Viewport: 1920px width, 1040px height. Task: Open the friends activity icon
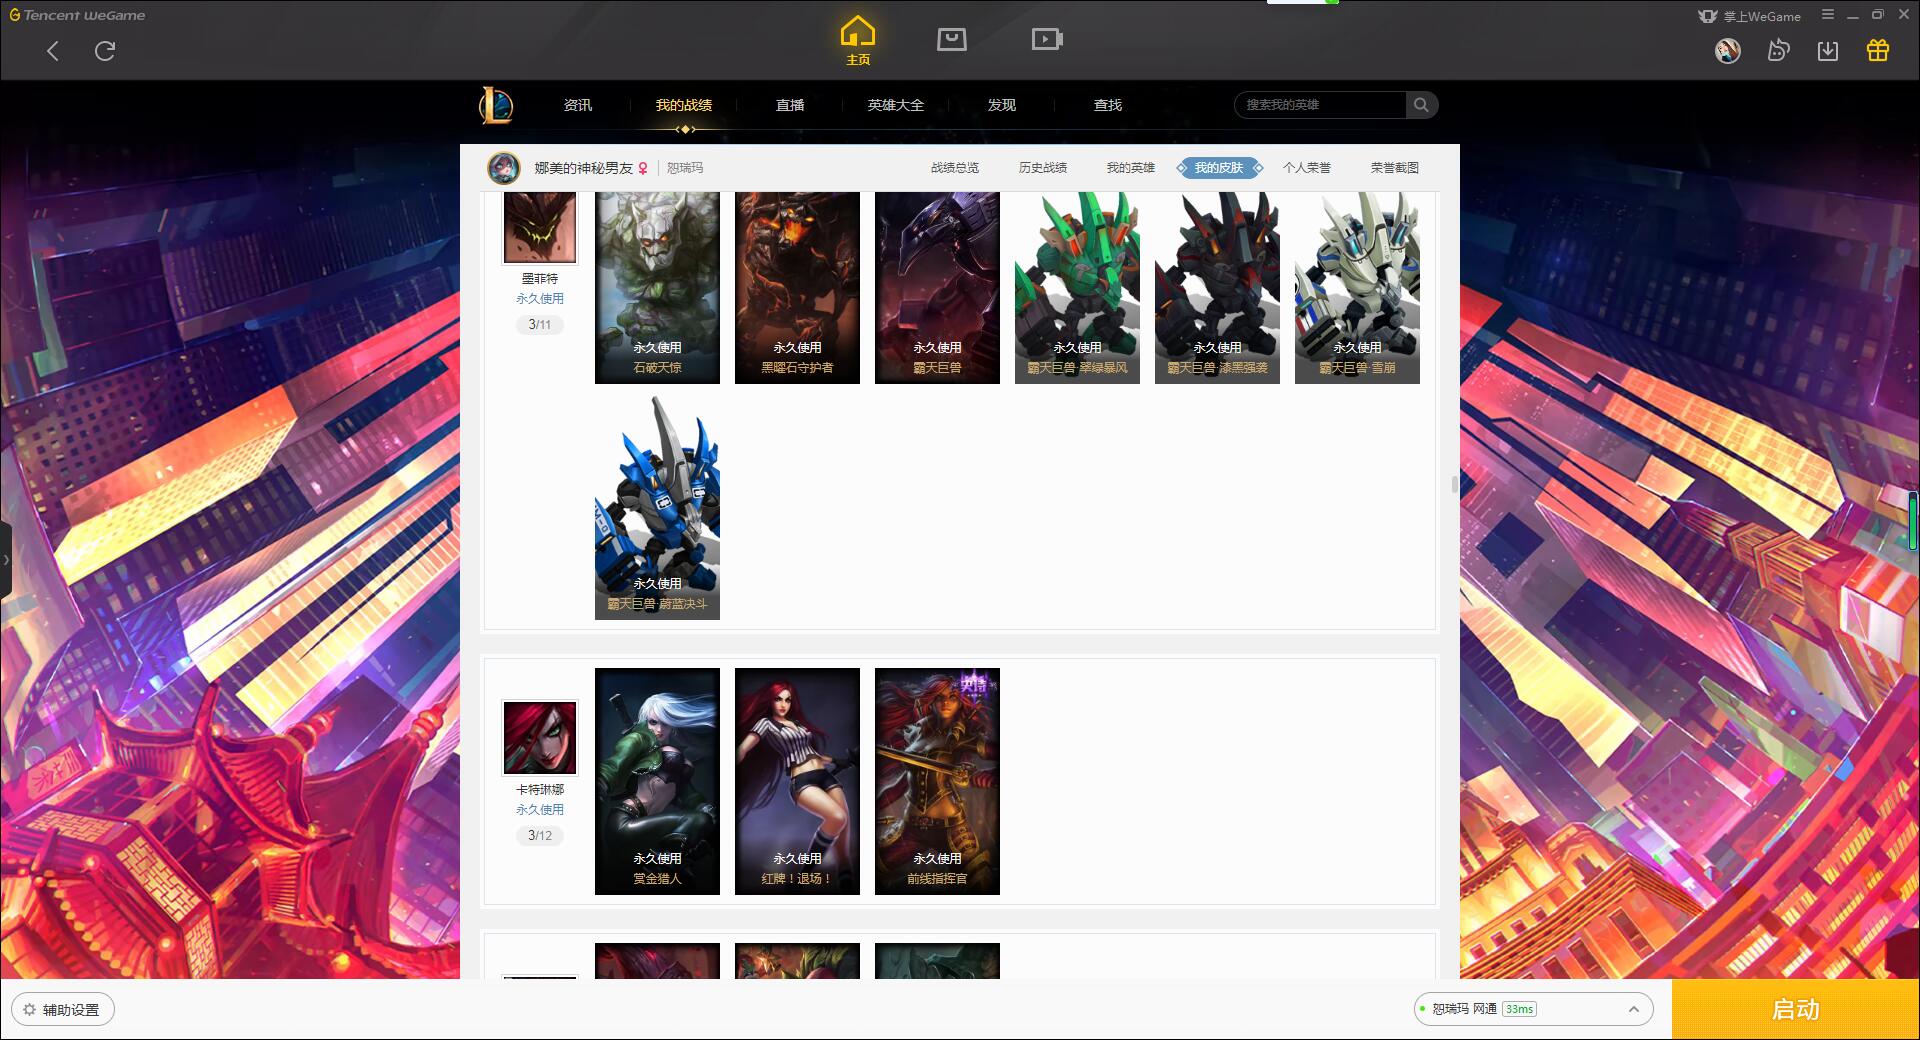pyautogui.click(x=1778, y=51)
